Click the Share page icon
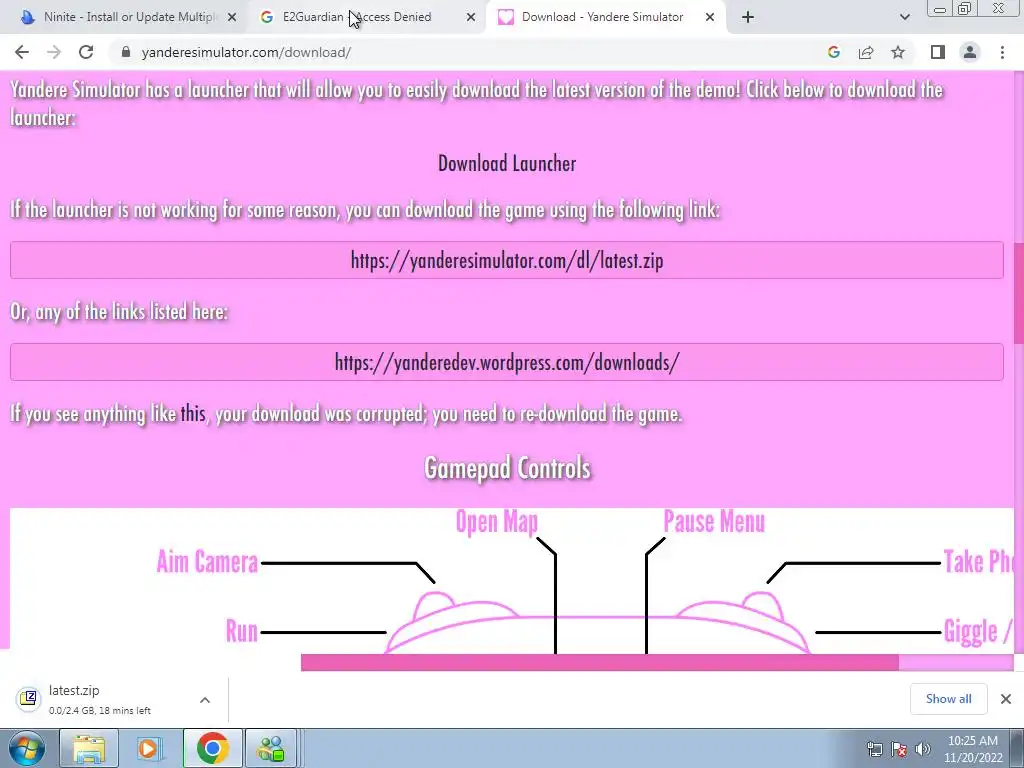Screen dimensions: 1024x768 [866, 52]
